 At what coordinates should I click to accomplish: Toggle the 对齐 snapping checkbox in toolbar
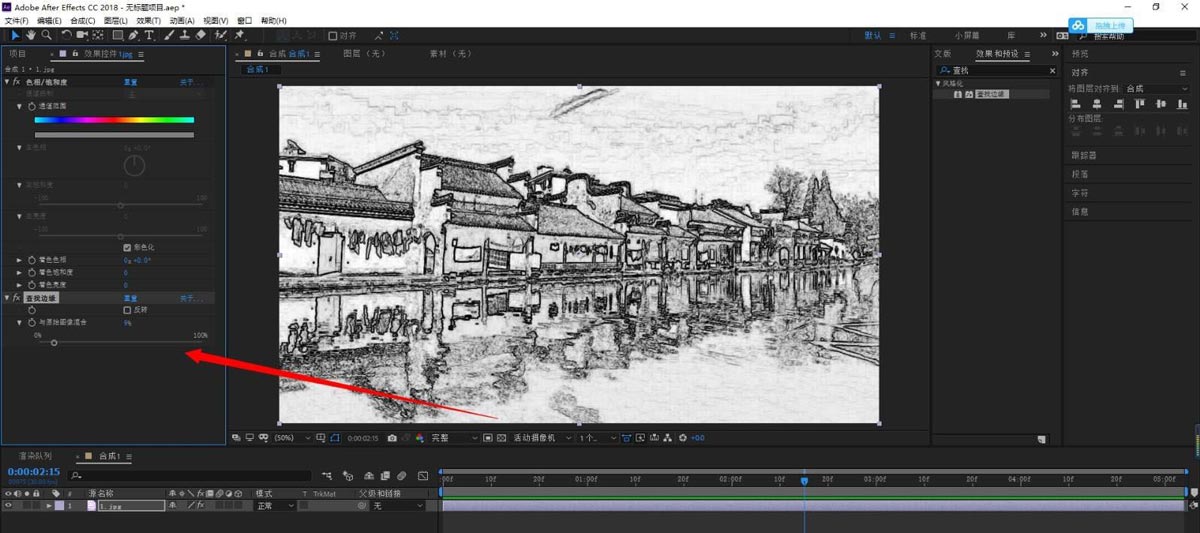coord(333,36)
